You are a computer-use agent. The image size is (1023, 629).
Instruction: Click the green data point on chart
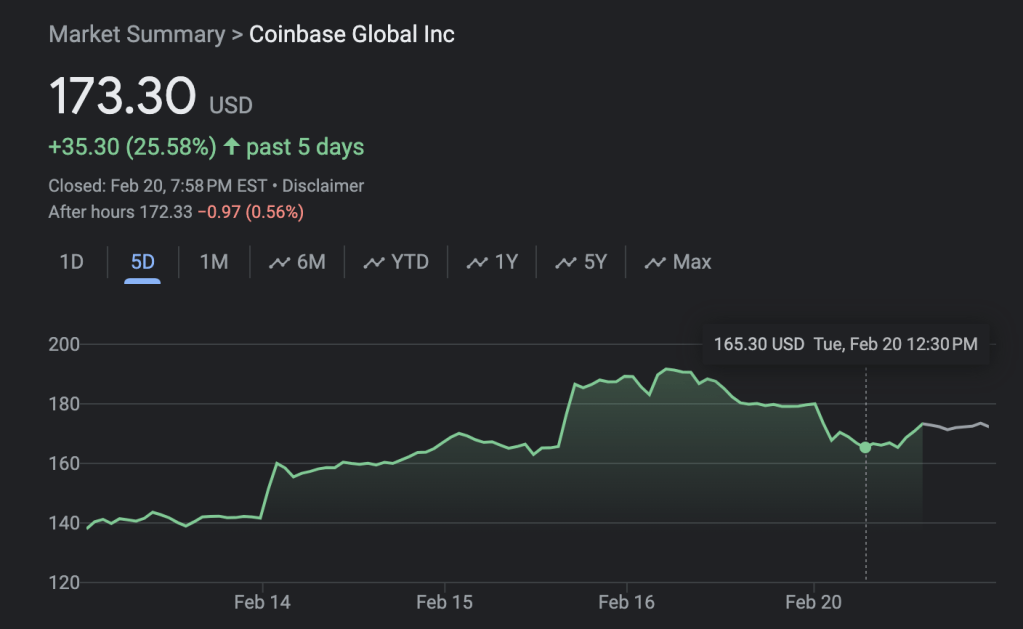865,447
